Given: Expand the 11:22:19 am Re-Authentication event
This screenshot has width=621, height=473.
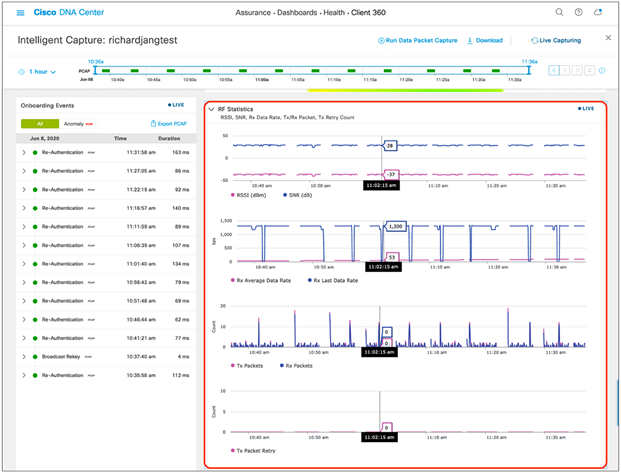Looking at the screenshot, I should click(24, 190).
